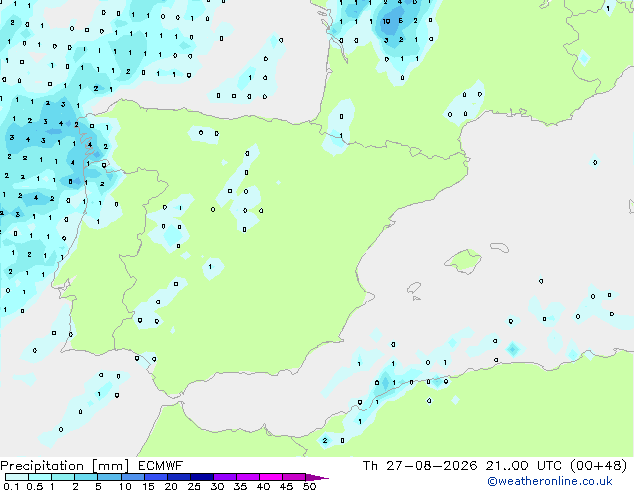Select the 5–10 mm light blue swatch
The width and height of the screenshot is (634, 490).
pyautogui.click(x=110, y=477)
